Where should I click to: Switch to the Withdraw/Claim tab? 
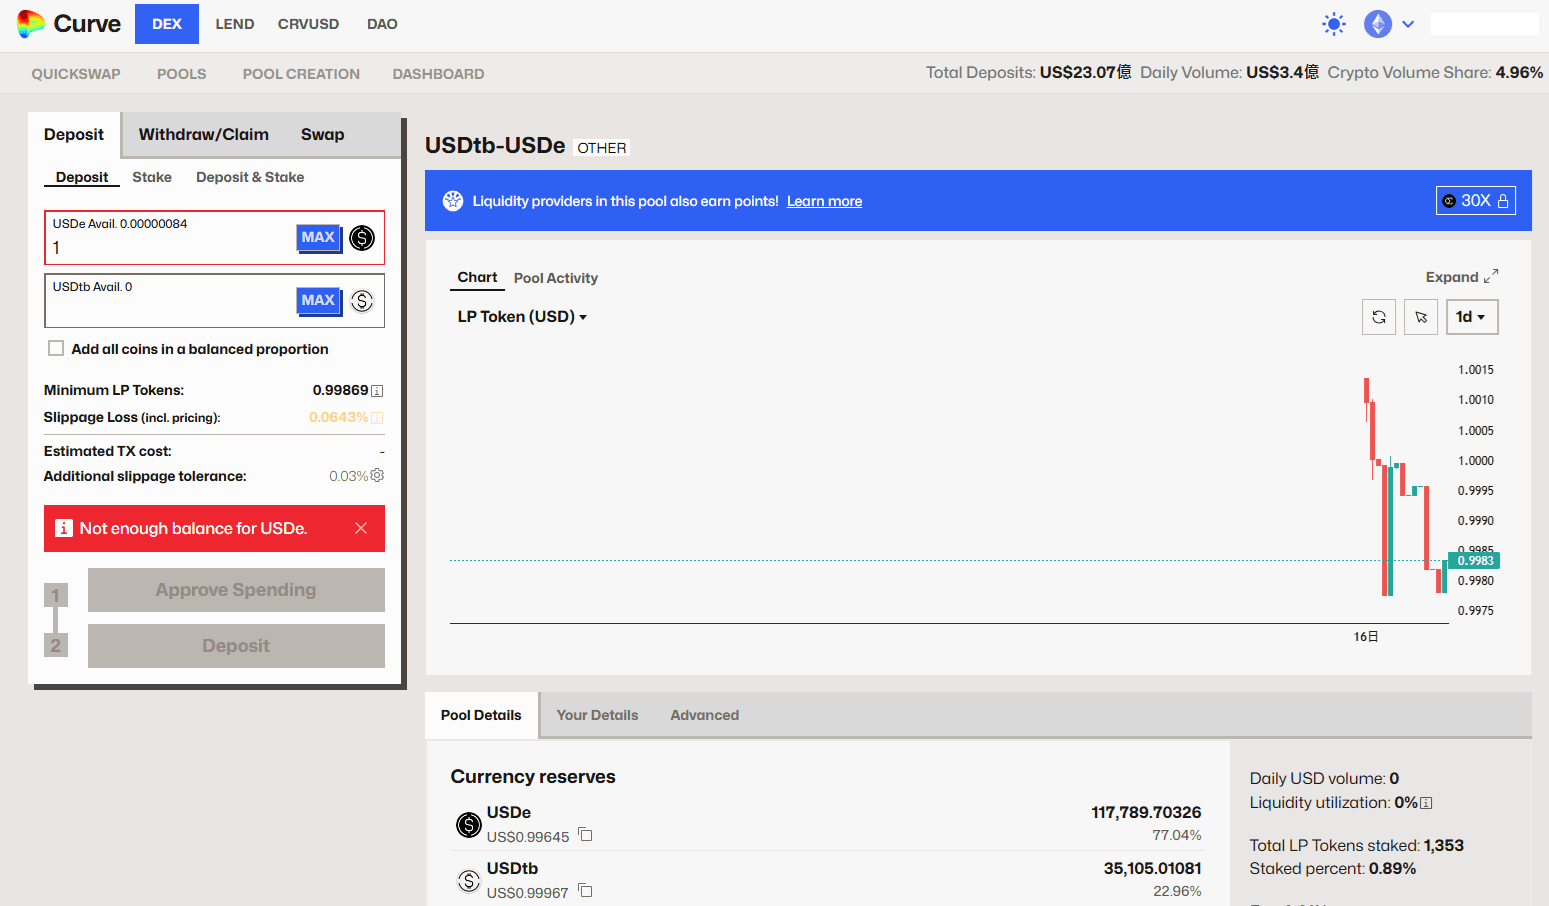tap(204, 135)
